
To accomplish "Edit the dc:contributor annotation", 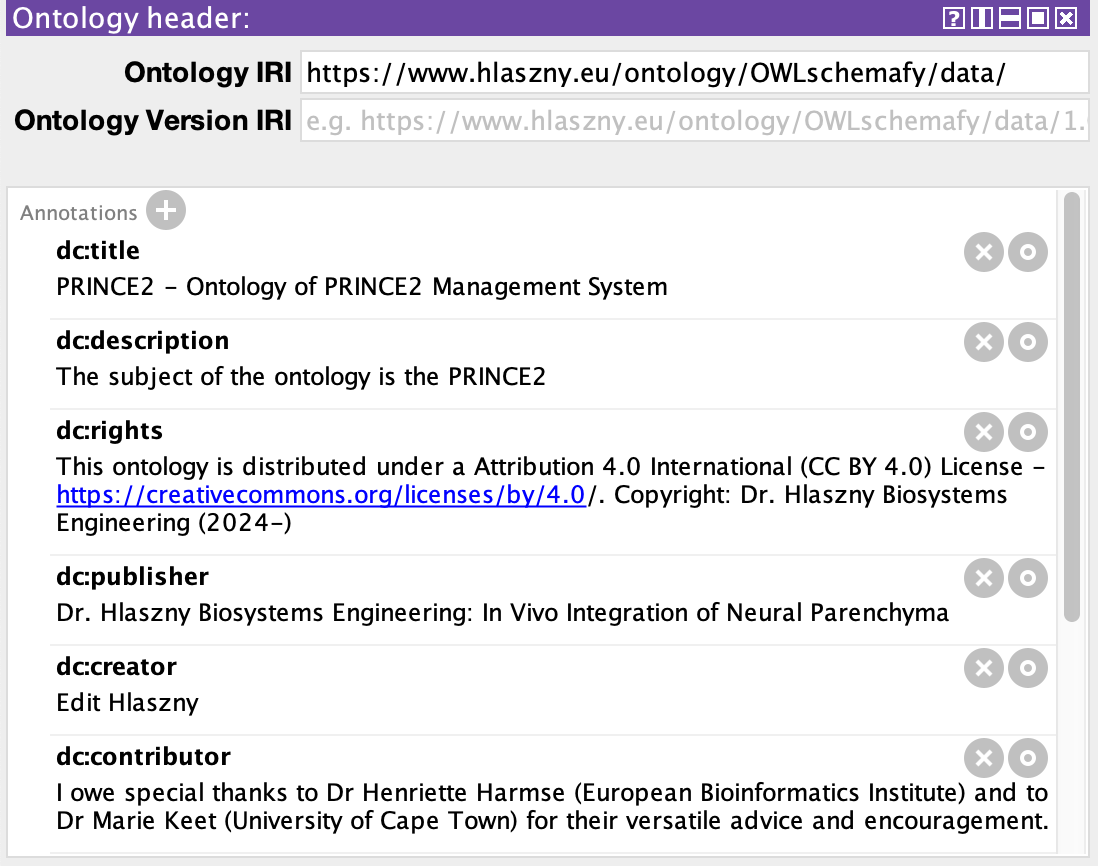I will pyautogui.click(x=1027, y=759).
